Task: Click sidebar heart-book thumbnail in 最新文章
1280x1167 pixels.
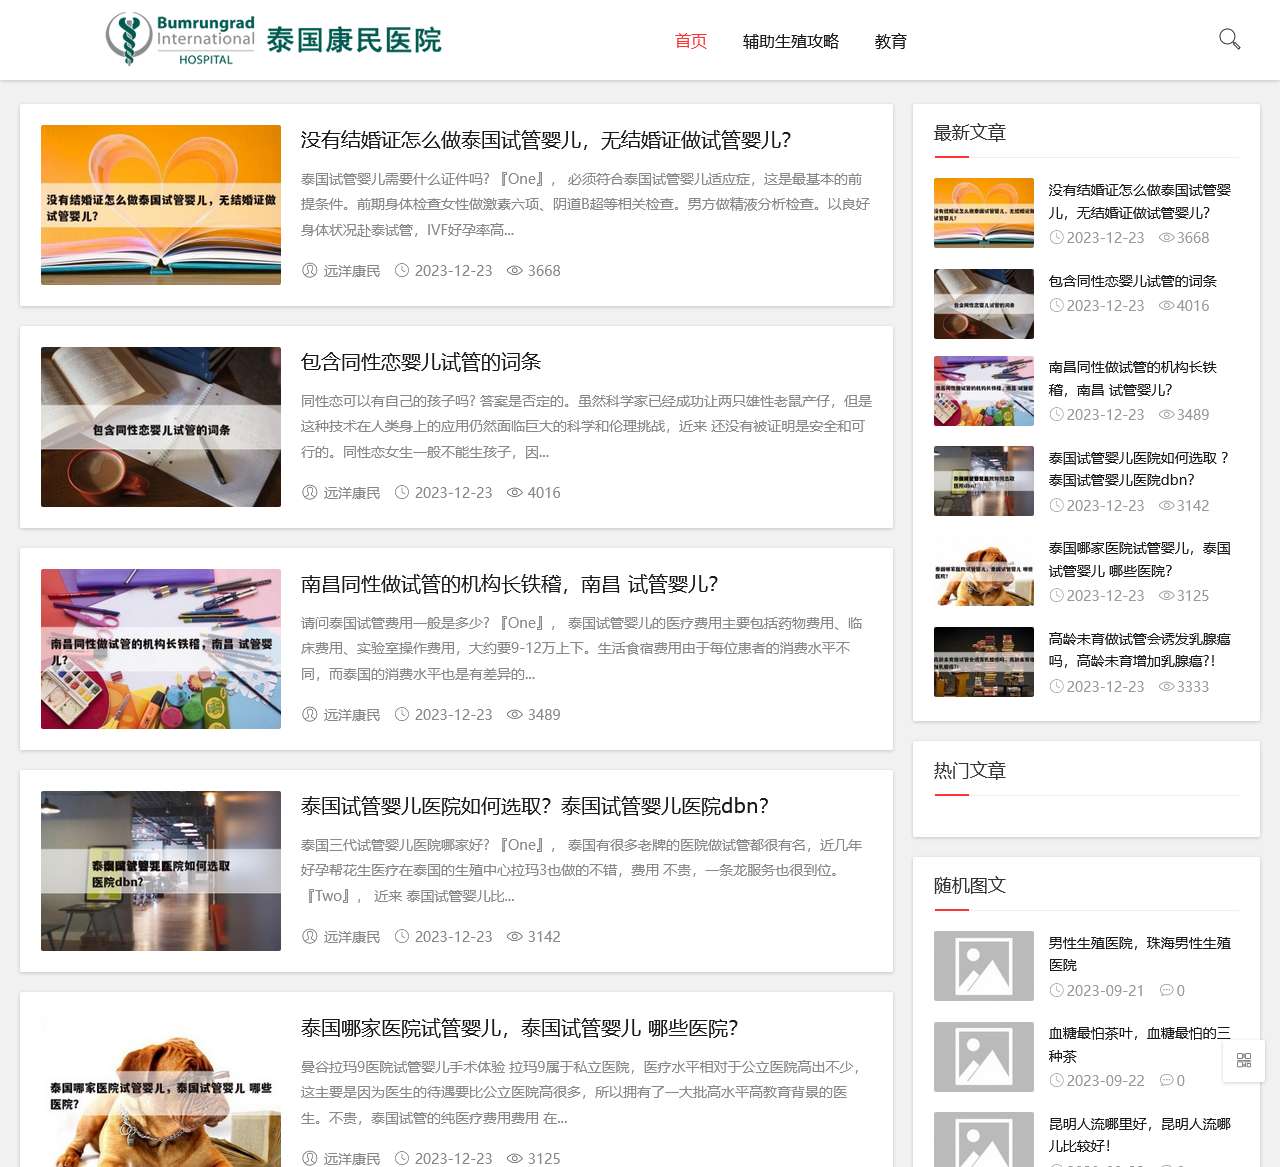Action: (984, 213)
